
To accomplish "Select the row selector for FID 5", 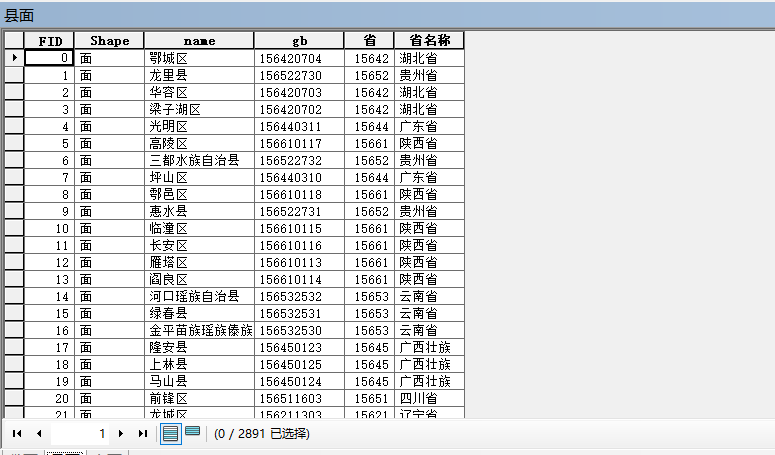I will click(x=14, y=143).
